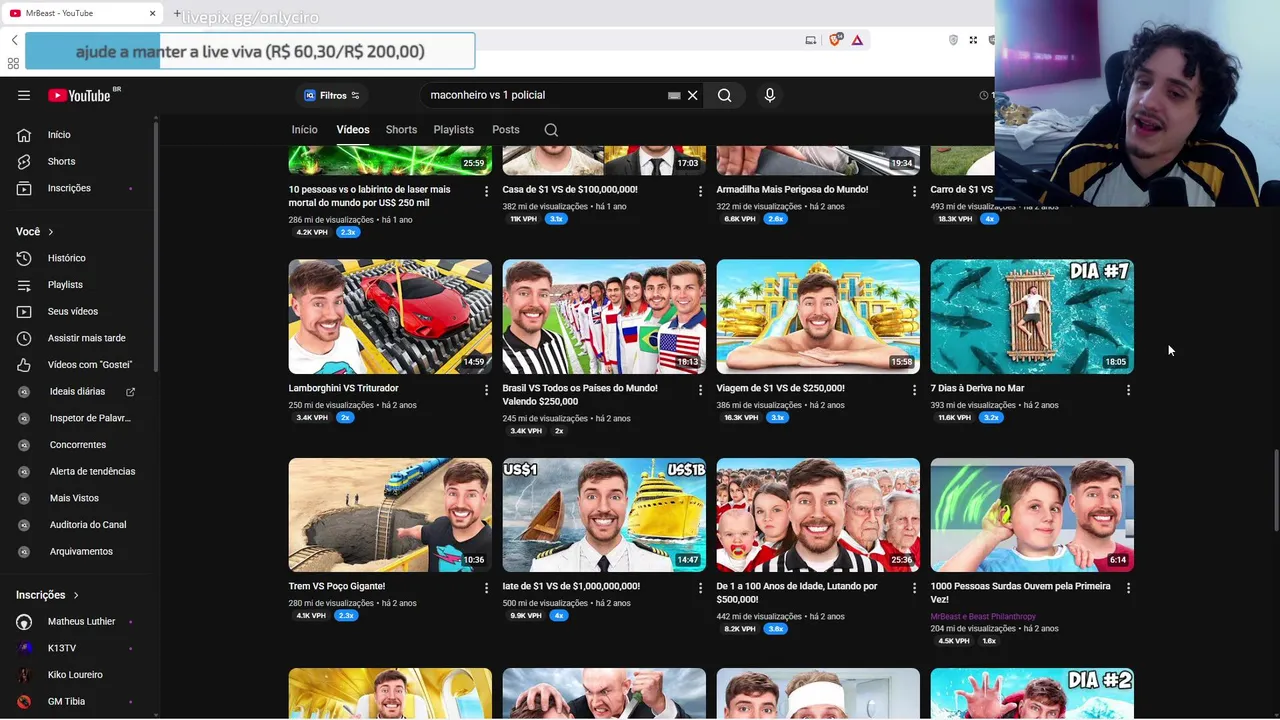The image size is (1280, 720).
Task: Open the Filtros filter button
Action: [x=332, y=95]
